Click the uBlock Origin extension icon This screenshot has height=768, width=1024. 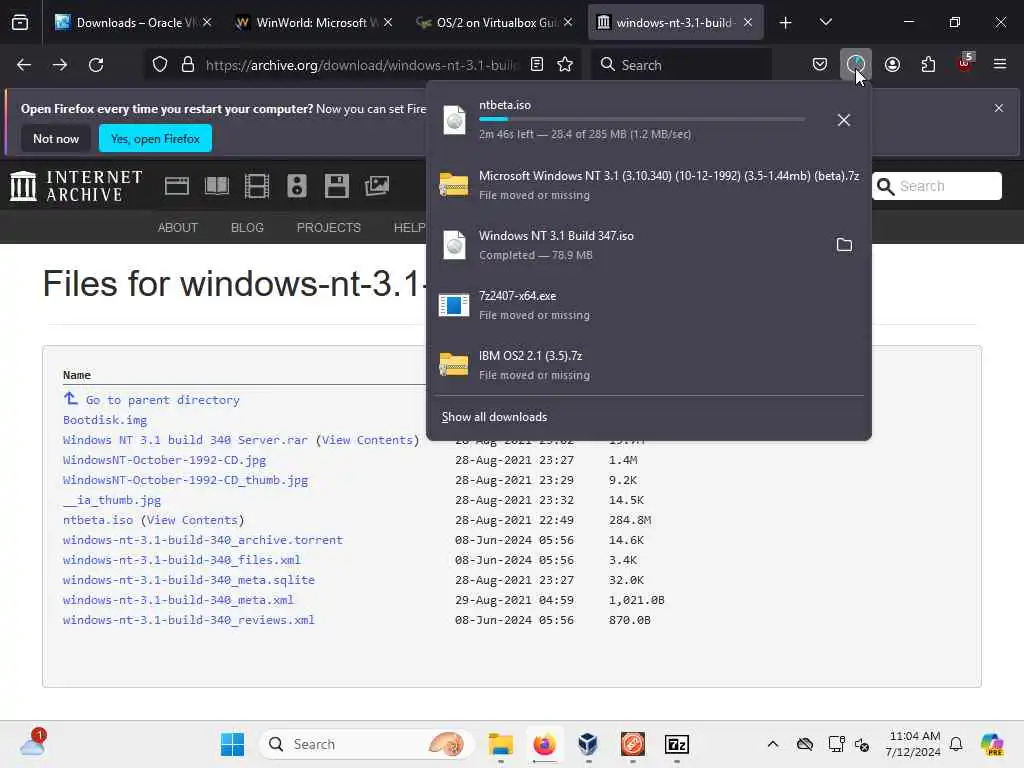point(965,63)
